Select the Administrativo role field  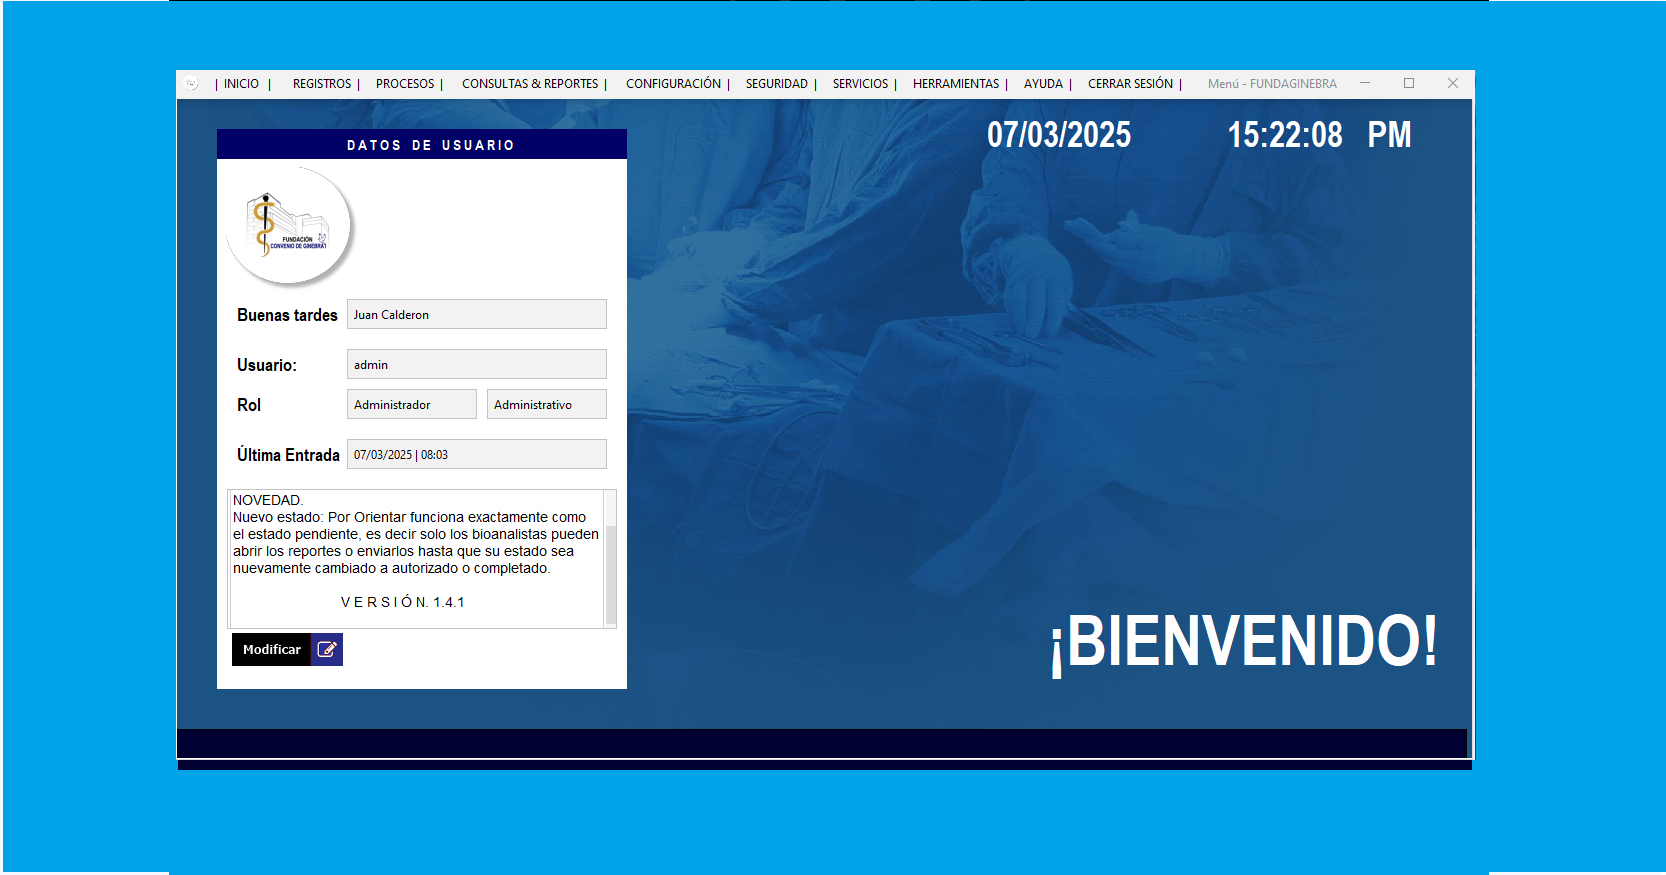(546, 404)
